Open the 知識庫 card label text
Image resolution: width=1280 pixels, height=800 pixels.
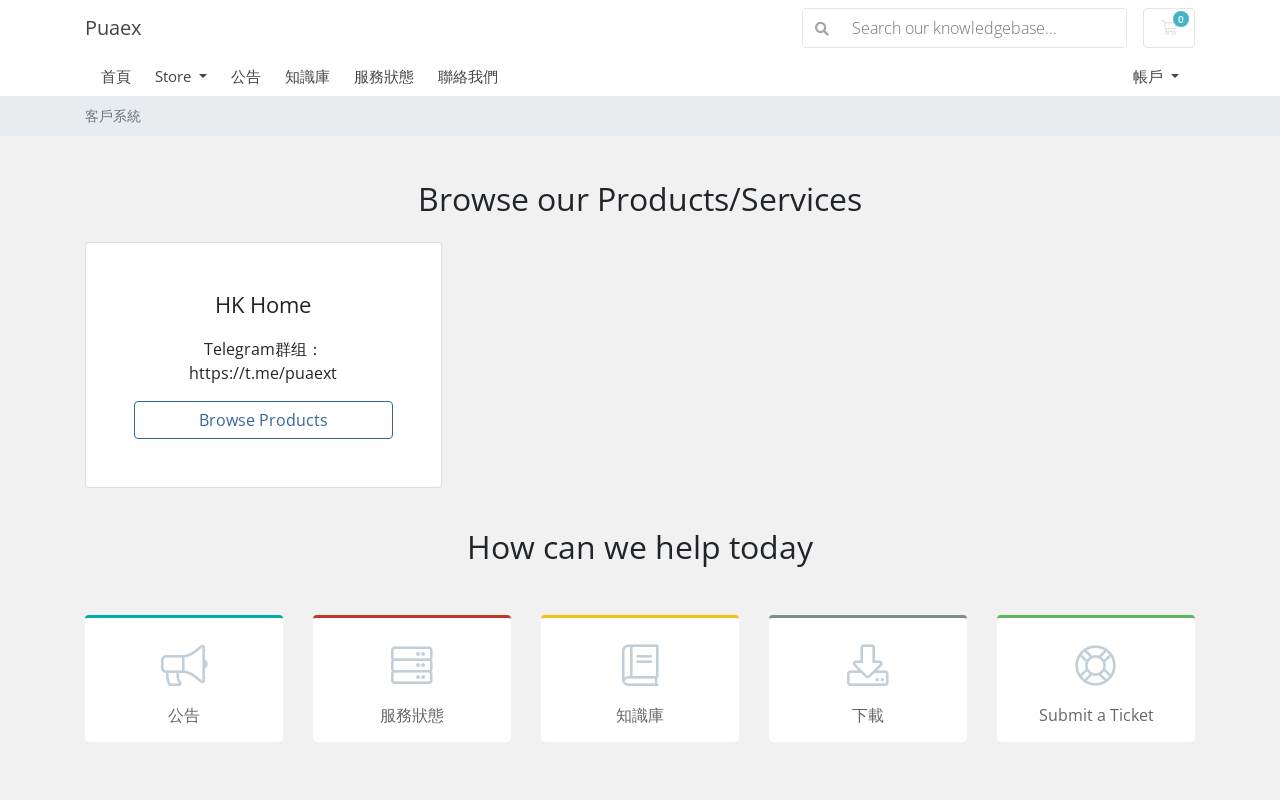coord(640,715)
